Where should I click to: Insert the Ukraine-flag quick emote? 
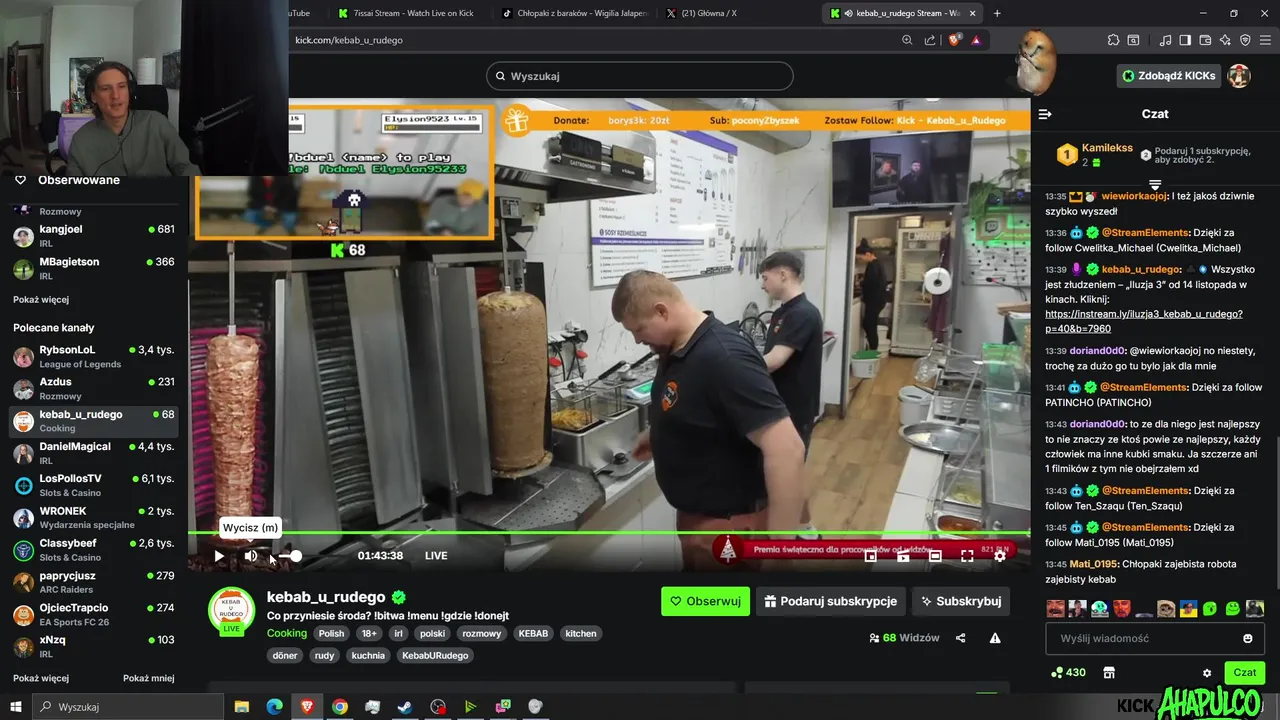point(1187,608)
